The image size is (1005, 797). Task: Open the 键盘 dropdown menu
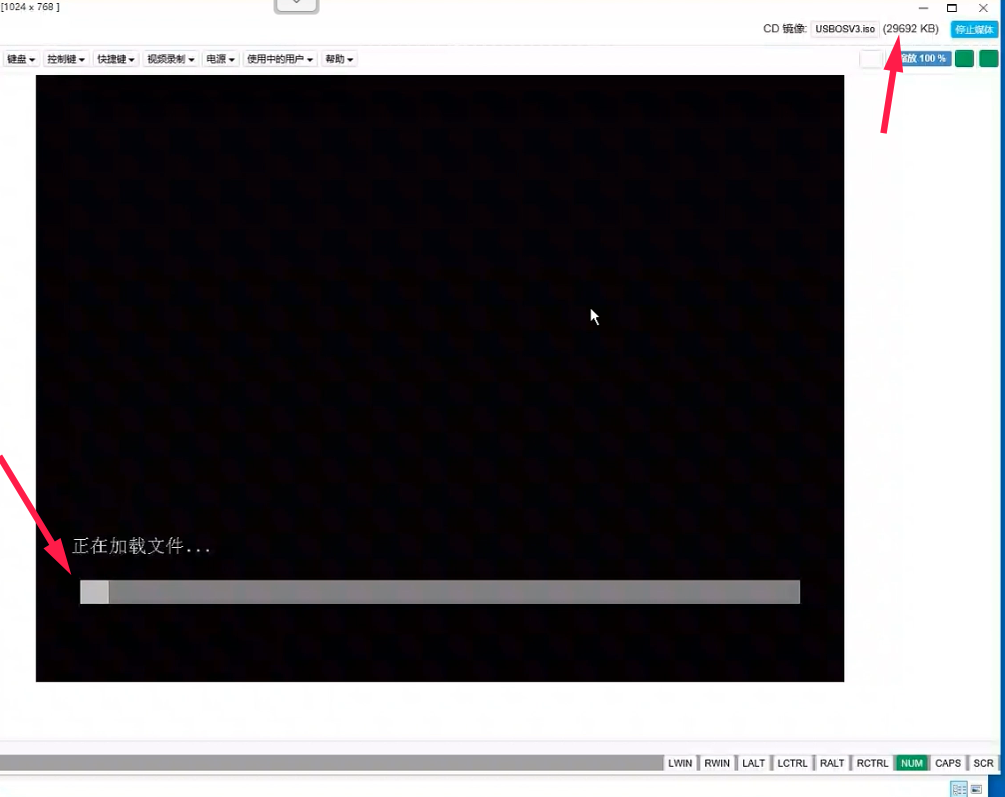(21, 59)
